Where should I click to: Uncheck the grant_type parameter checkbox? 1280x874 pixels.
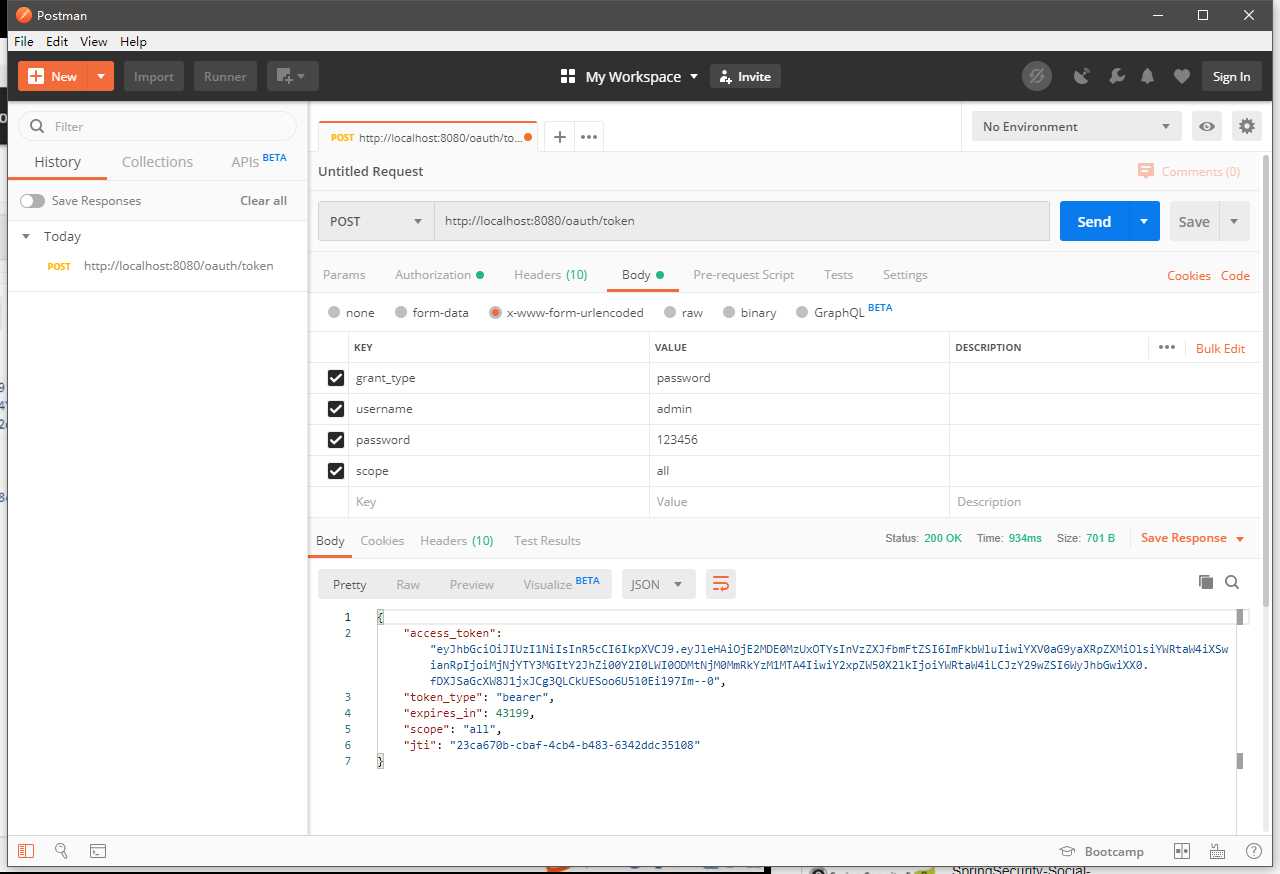(x=336, y=378)
